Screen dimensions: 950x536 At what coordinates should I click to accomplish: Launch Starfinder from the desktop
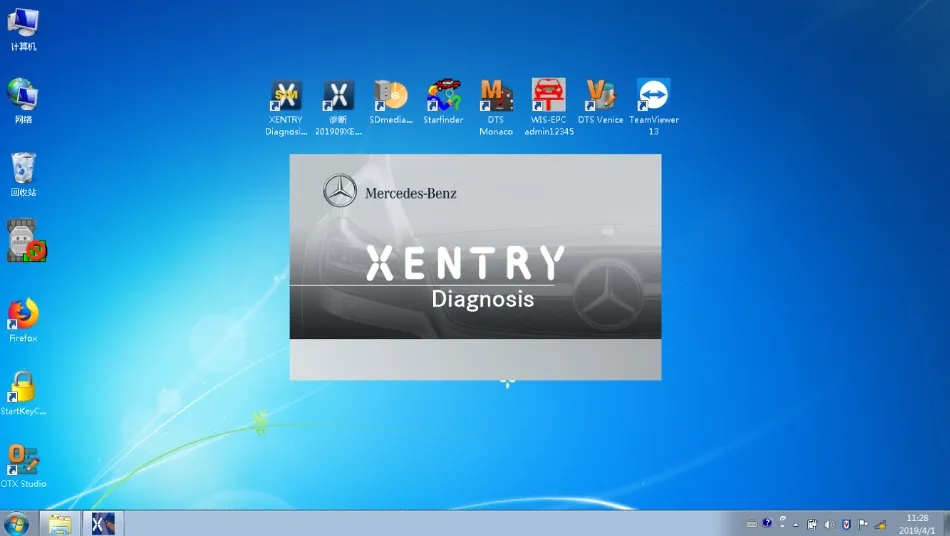tap(442, 97)
